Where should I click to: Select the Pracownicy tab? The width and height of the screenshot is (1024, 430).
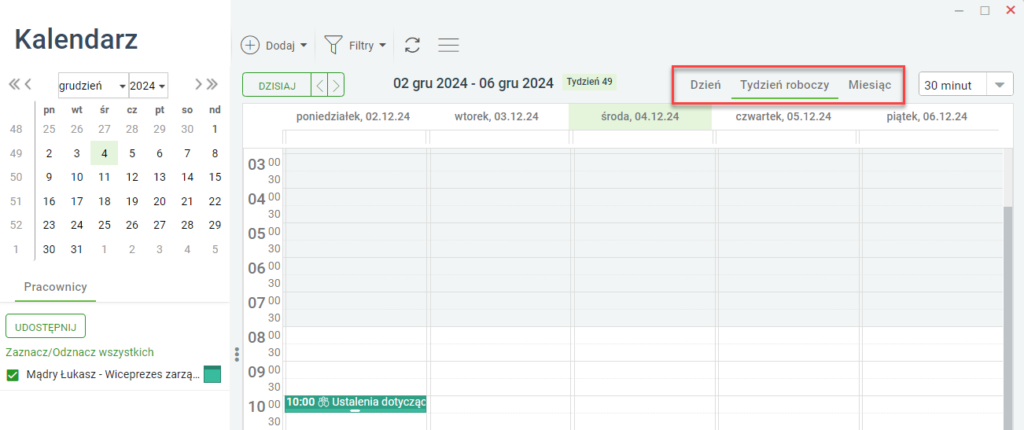pyautogui.click(x=56, y=287)
